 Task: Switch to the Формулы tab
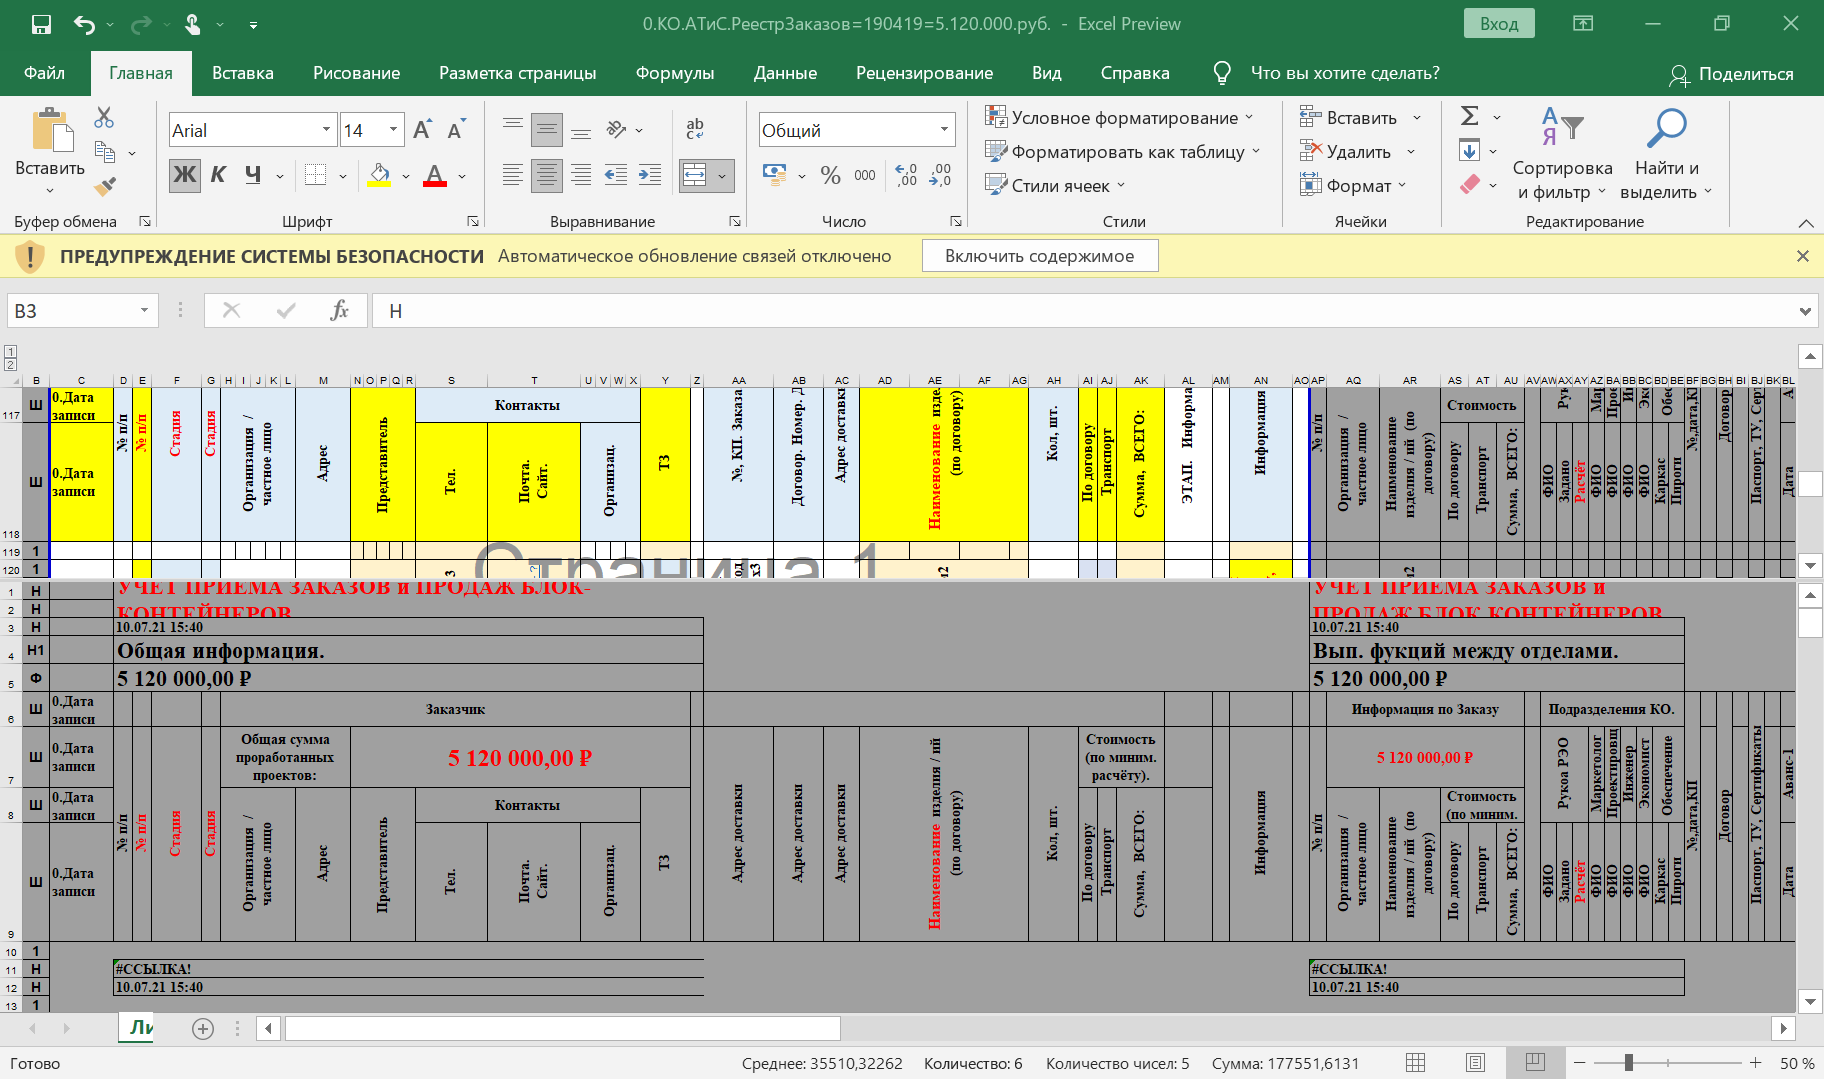pos(675,73)
